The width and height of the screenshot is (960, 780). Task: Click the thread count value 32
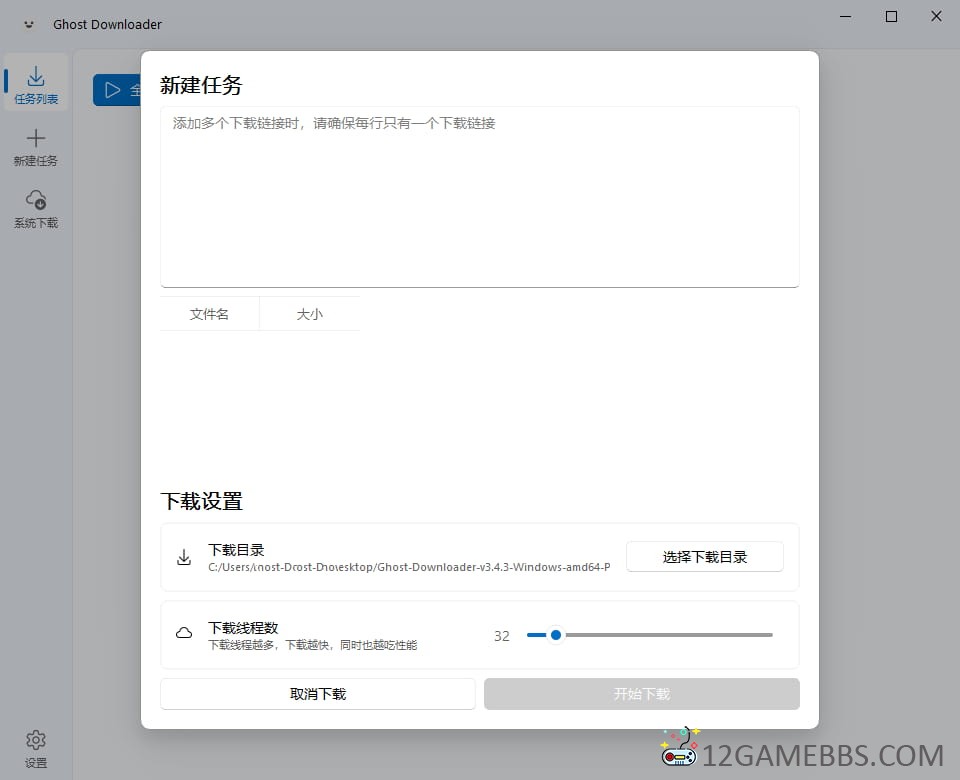click(x=502, y=636)
